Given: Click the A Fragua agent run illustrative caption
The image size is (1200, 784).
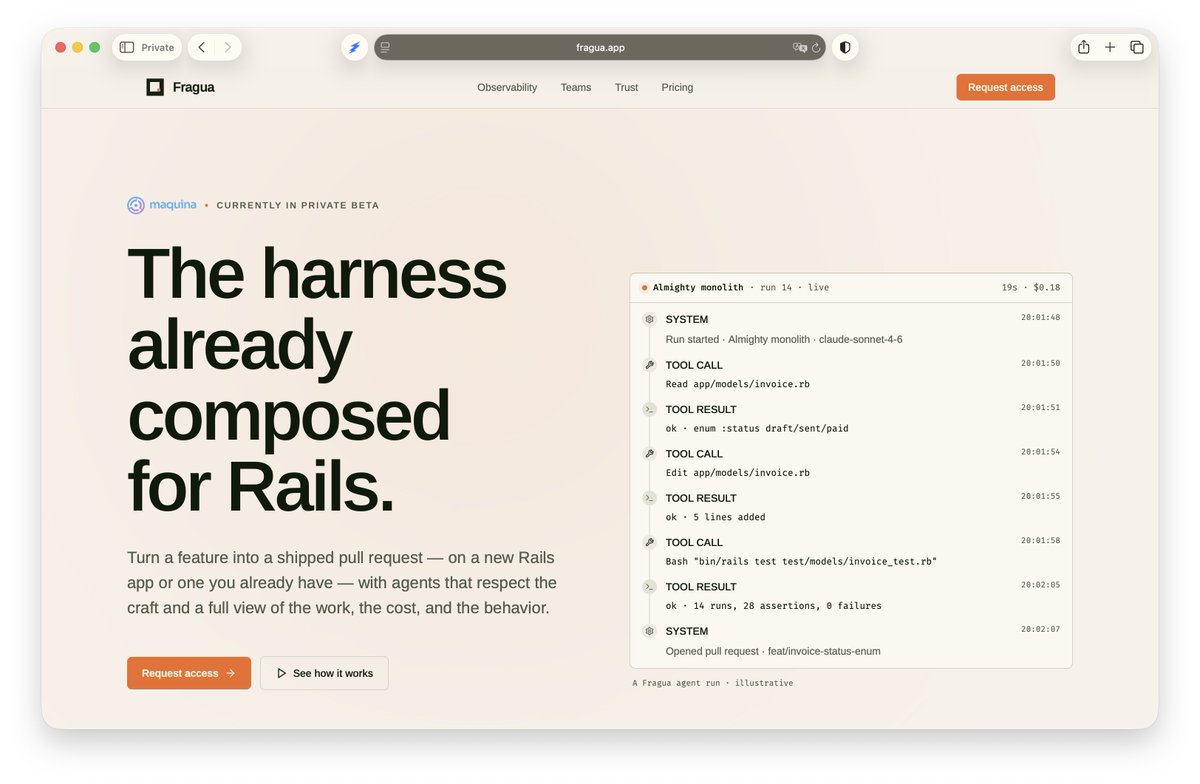Looking at the screenshot, I should pyautogui.click(x=713, y=683).
